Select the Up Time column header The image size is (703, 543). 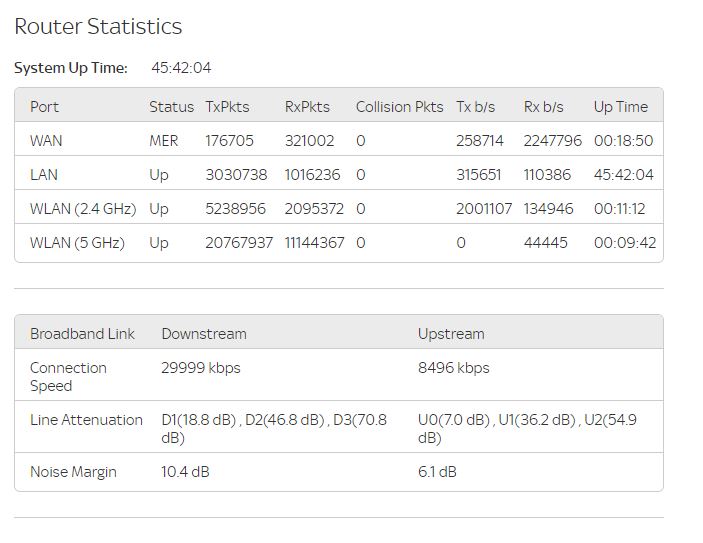pyautogui.click(x=620, y=107)
